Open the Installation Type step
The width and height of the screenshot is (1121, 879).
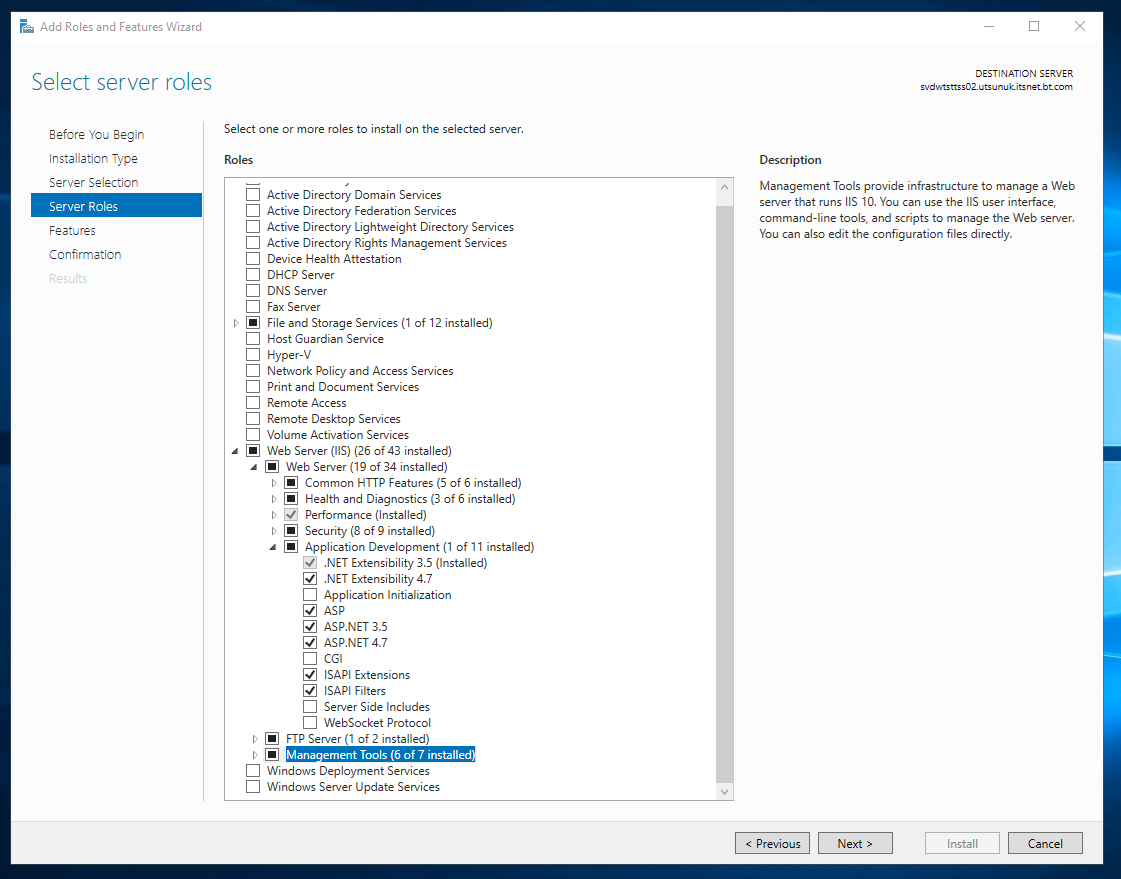tap(93, 159)
